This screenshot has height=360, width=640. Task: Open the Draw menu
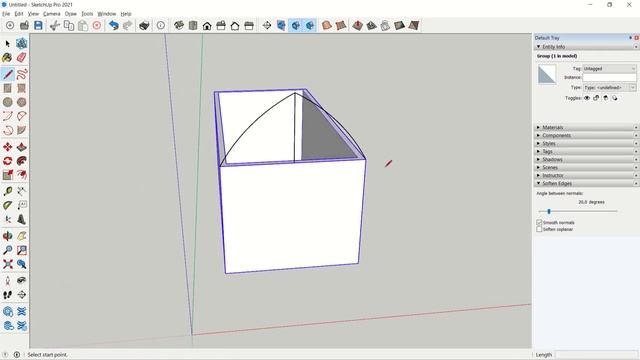pos(71,14)
